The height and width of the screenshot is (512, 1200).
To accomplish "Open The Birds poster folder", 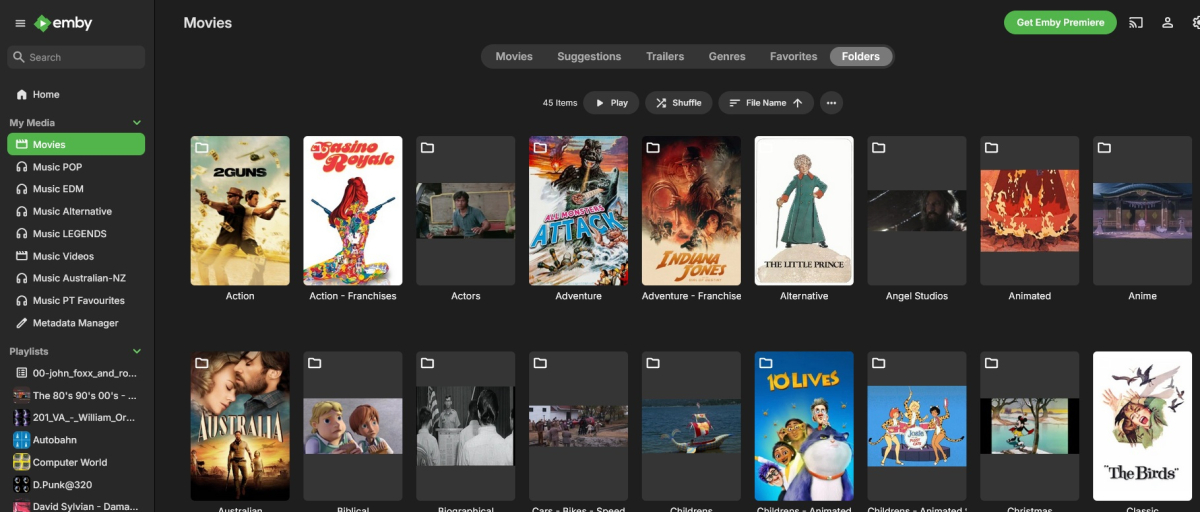I will coord(1142,426).
